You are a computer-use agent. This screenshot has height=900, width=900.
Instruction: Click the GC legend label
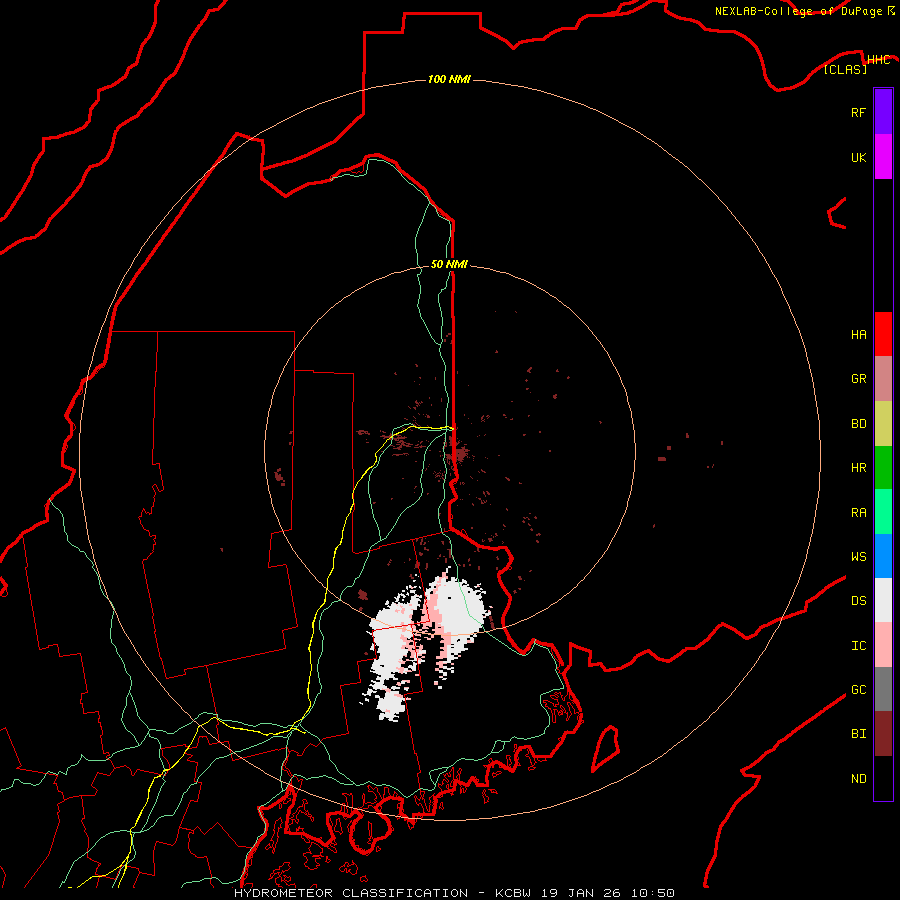(858, 690)
